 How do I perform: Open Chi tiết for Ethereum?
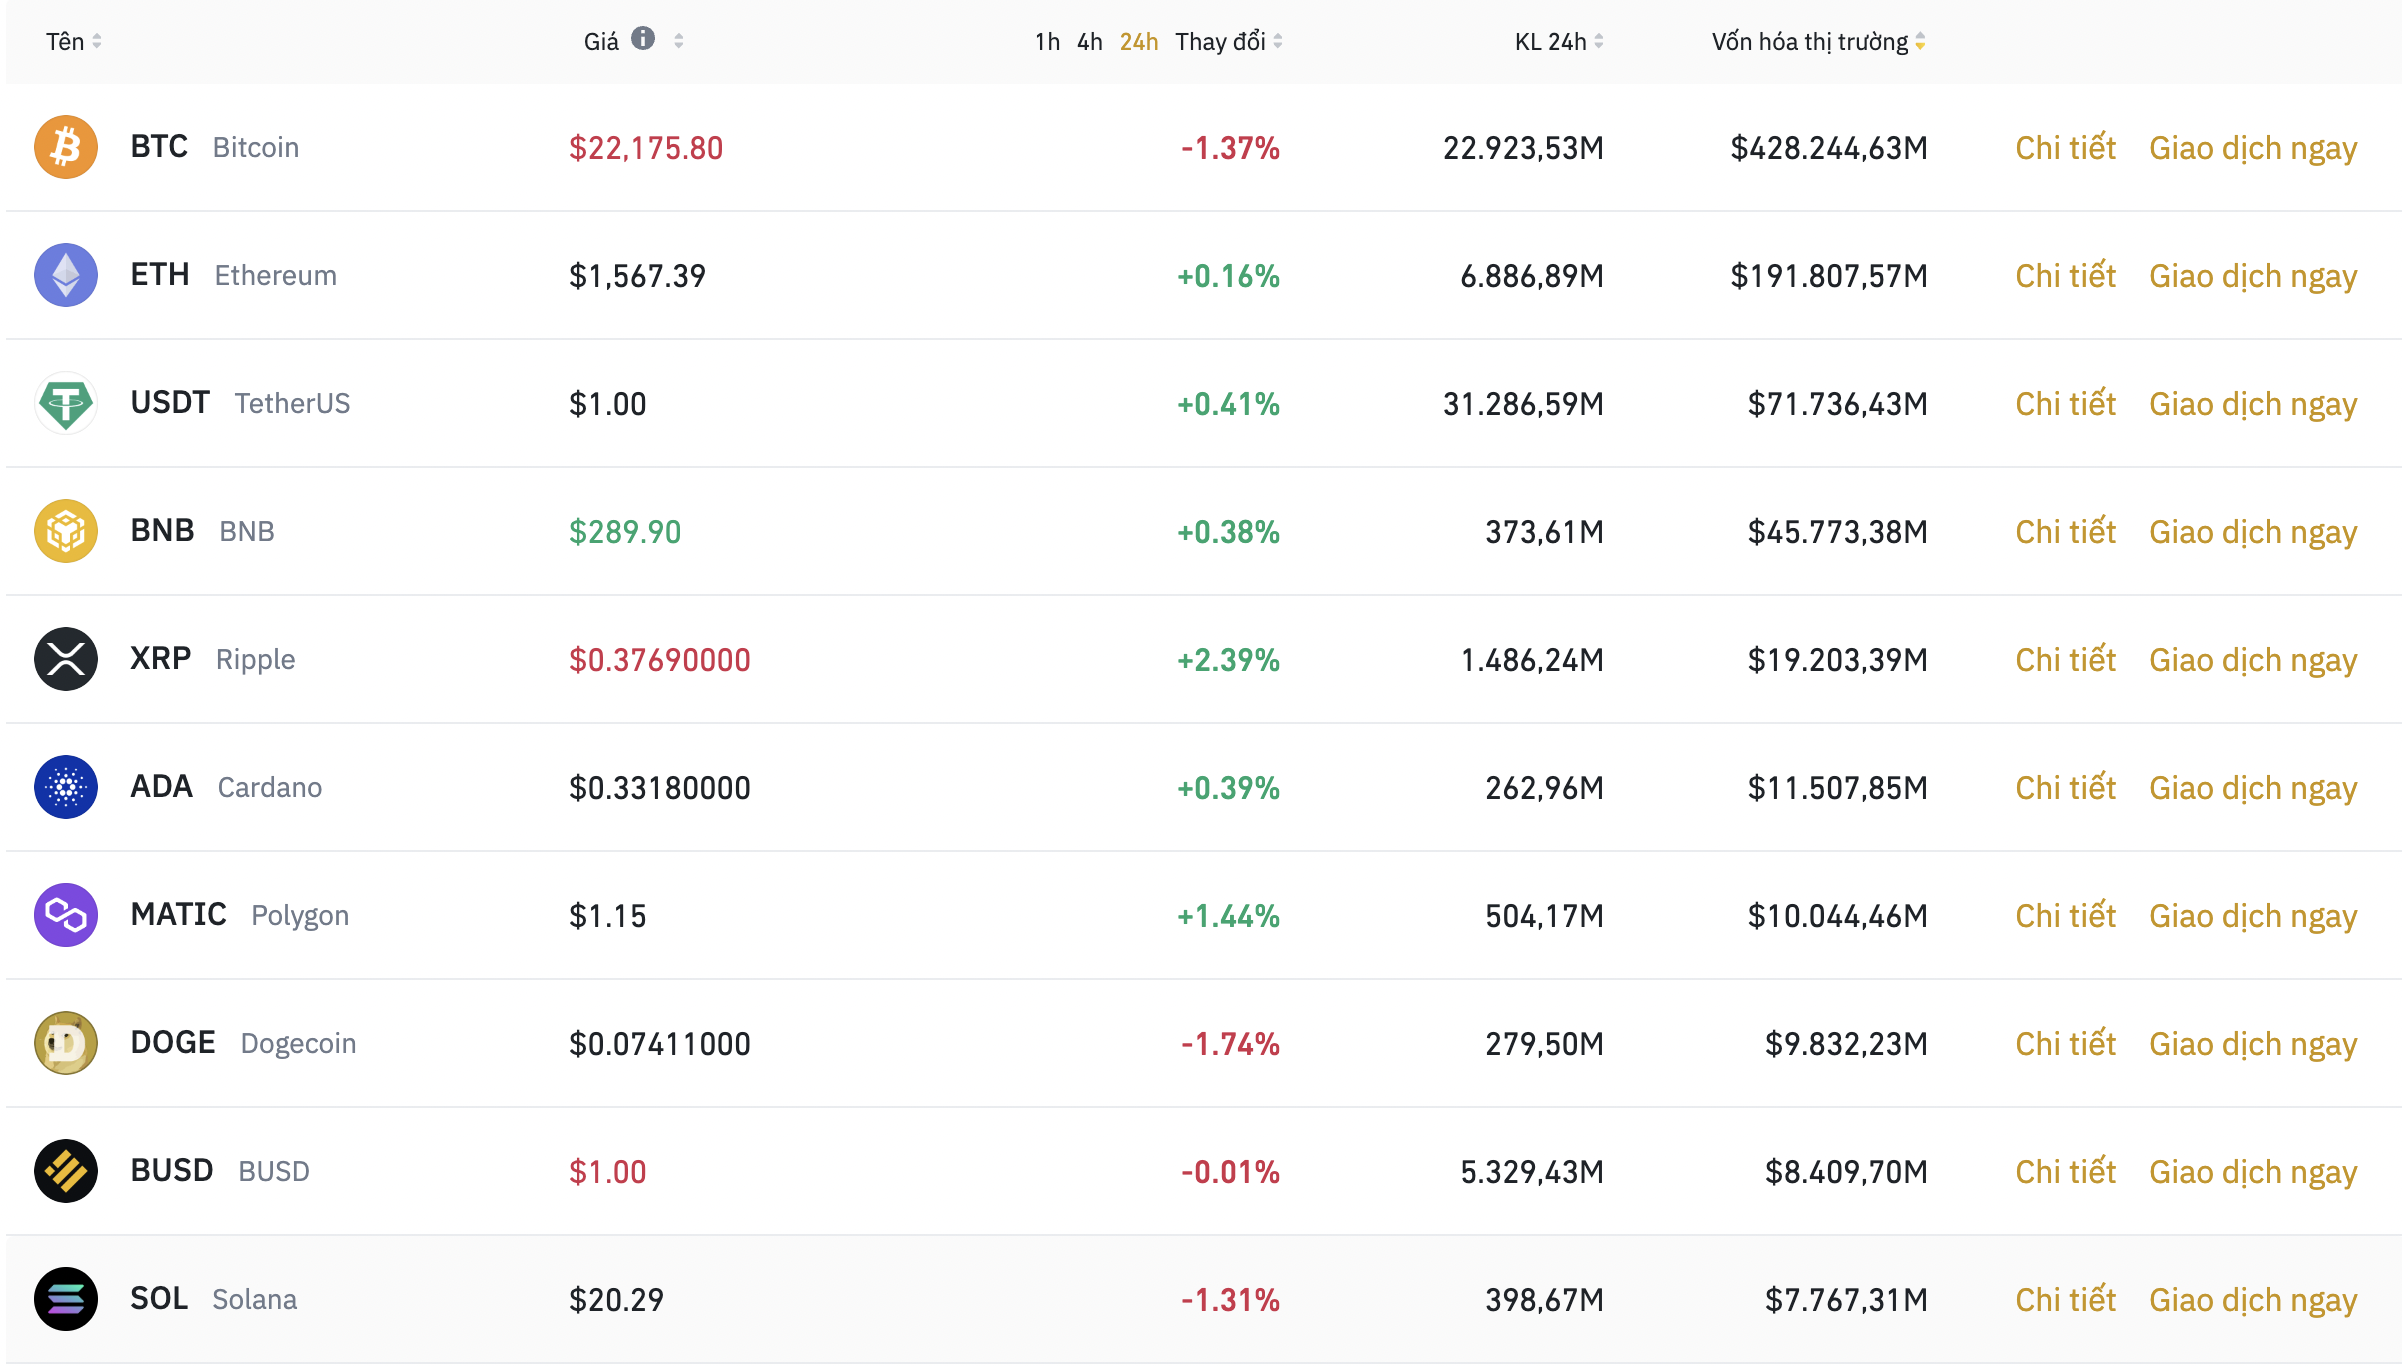coord(2065,276)
